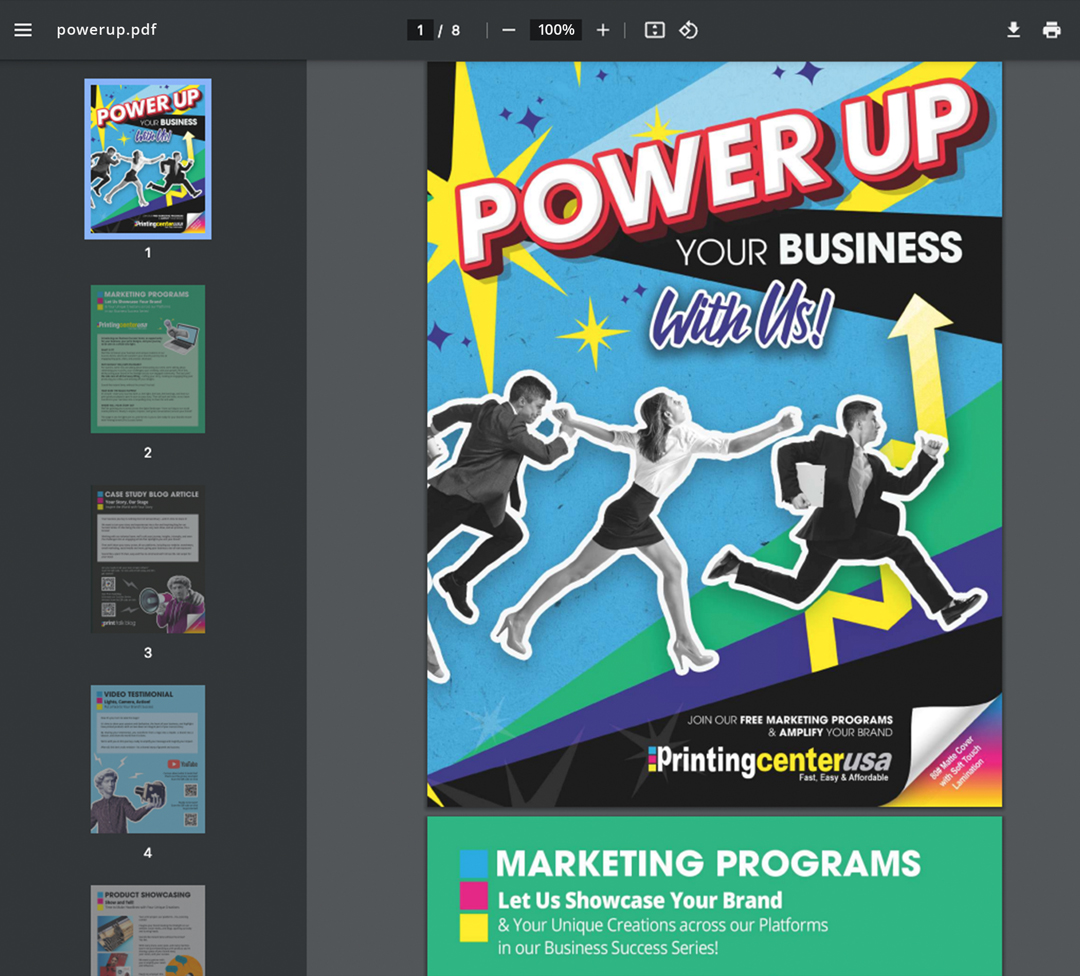1080x976 pixels.
Task: Click the zoom in plus icon
Action: click(603, 30)
